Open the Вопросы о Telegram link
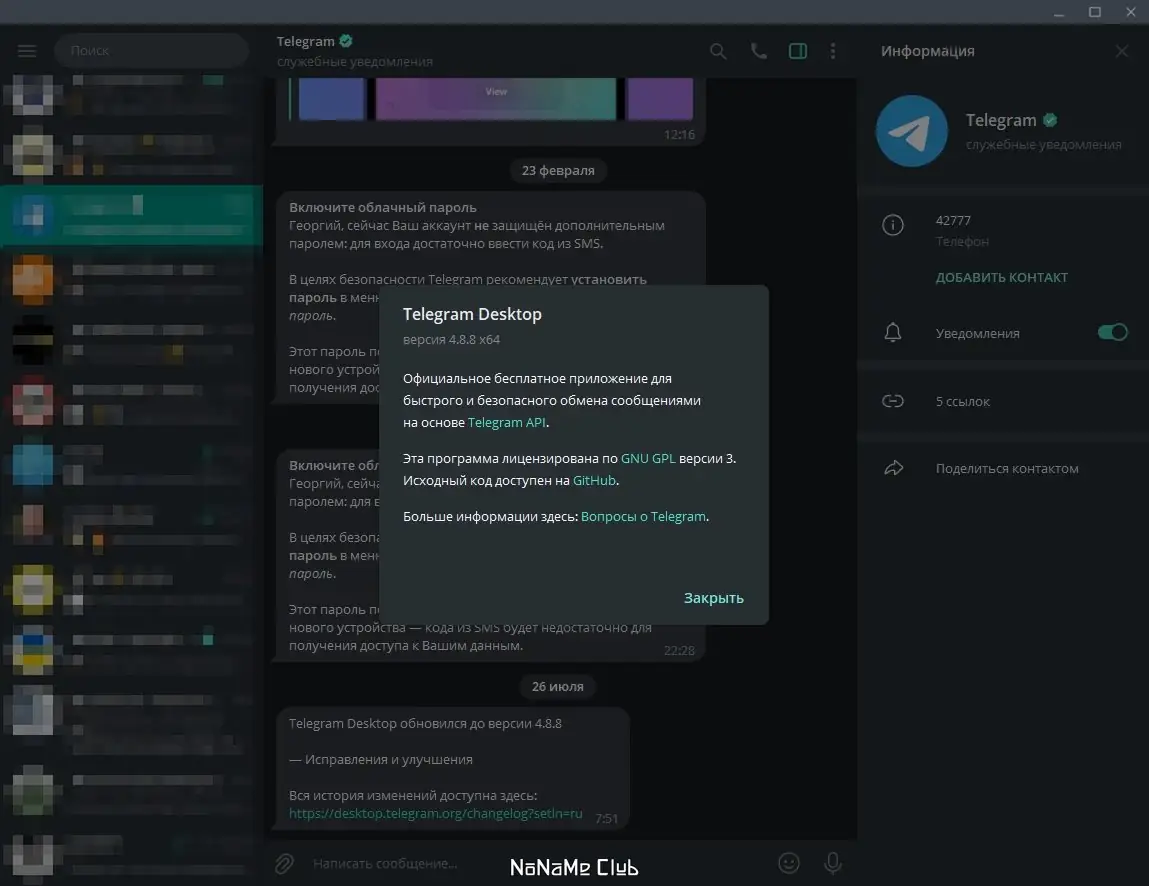 pyautogui.click(x=643, y=517)
